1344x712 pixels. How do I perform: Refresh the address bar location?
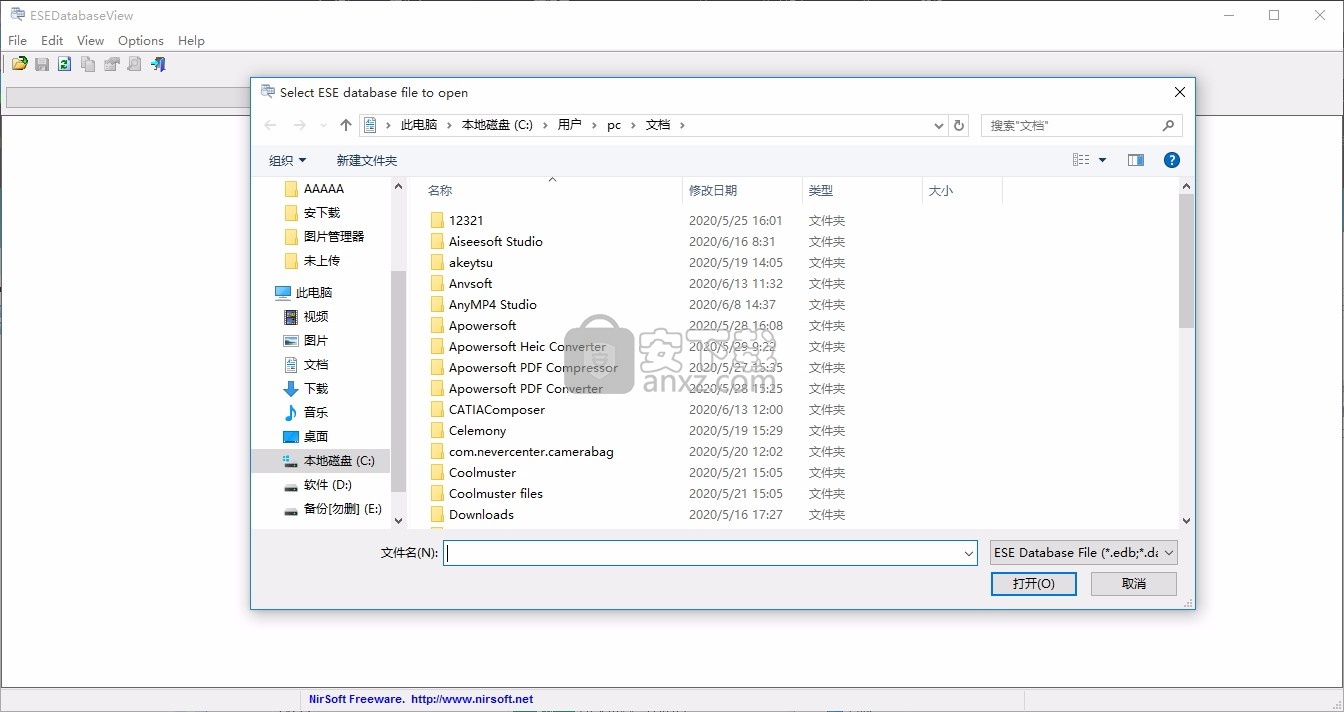pos(960,125)
